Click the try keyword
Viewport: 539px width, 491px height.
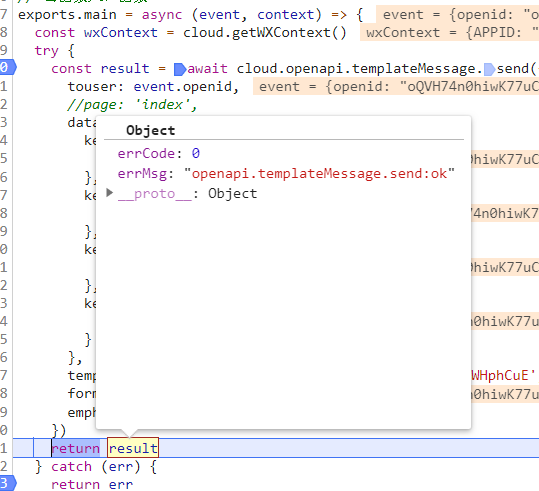tap(47, 51)
